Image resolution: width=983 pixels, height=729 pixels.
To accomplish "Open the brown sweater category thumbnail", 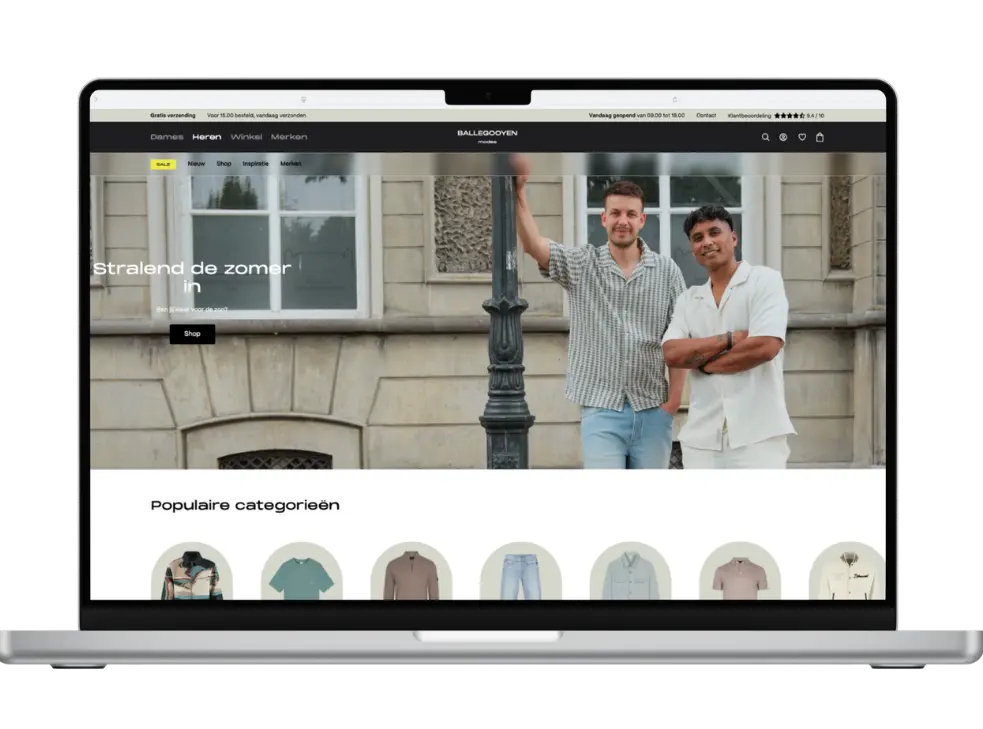I will tap(411, 571).
